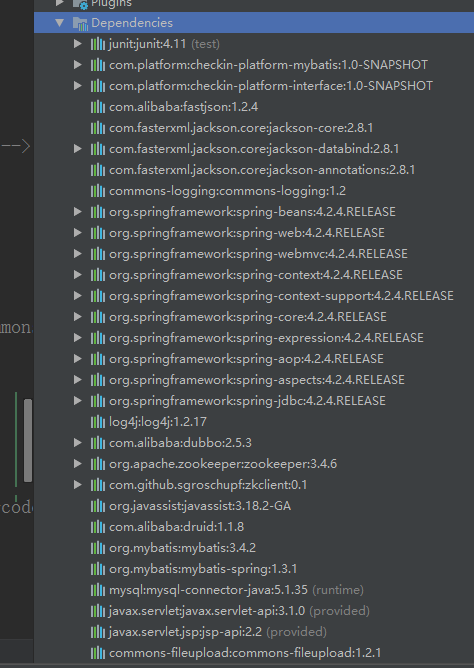Expand com.alibaba:dubbo:2.5.3 arrow

click(78, 443)
